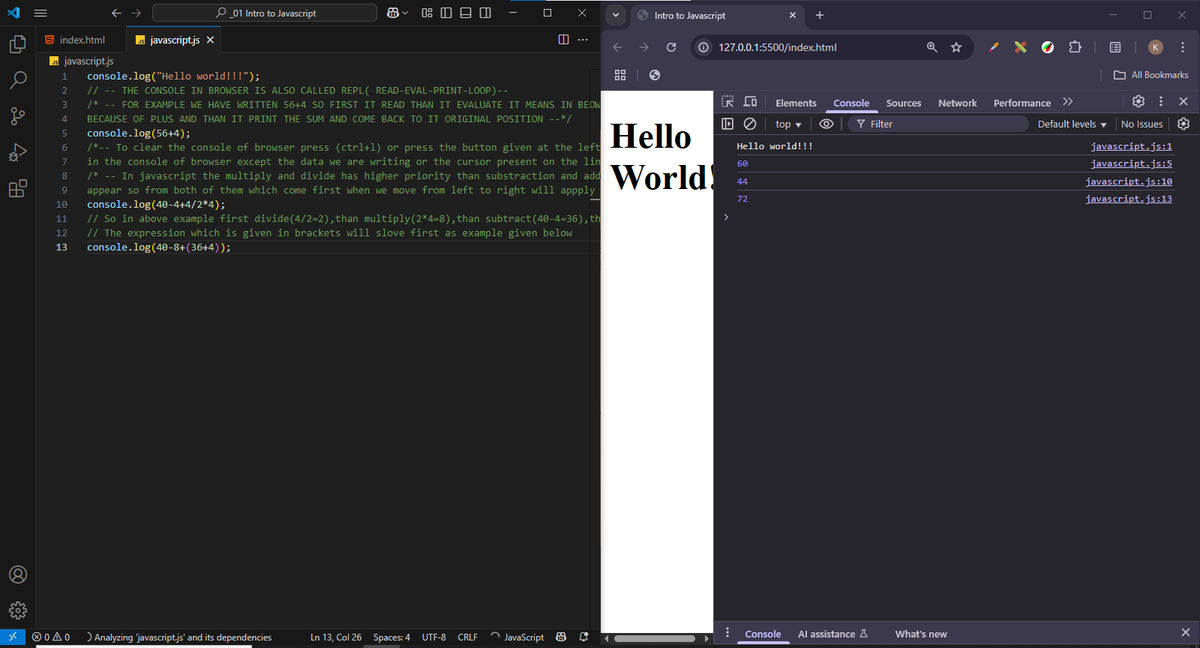Click the 127.0.0.1:5500 address bar
This screenshot has height=648, width=1200.
777,47
